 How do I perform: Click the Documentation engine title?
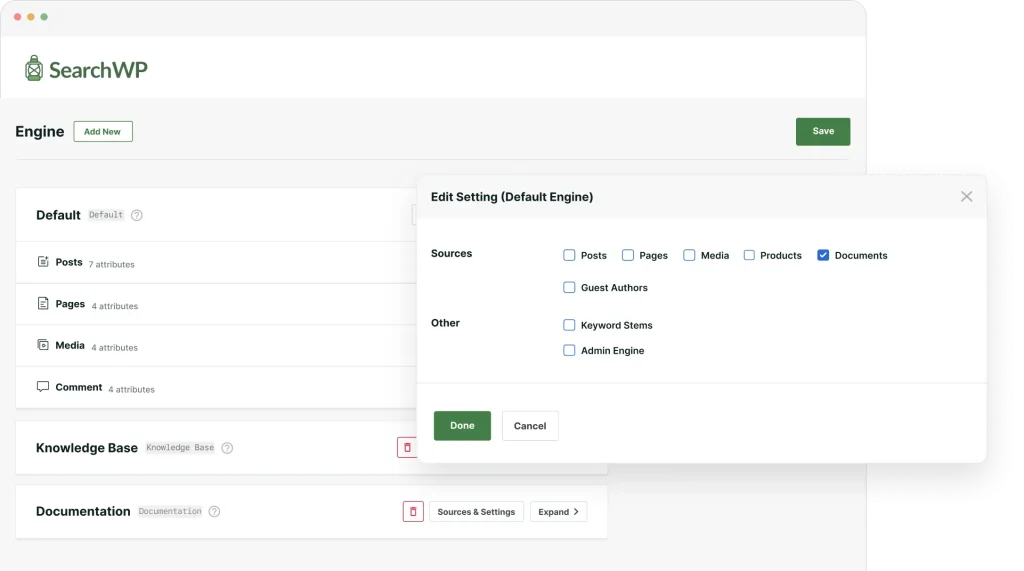tap(83, 511)
